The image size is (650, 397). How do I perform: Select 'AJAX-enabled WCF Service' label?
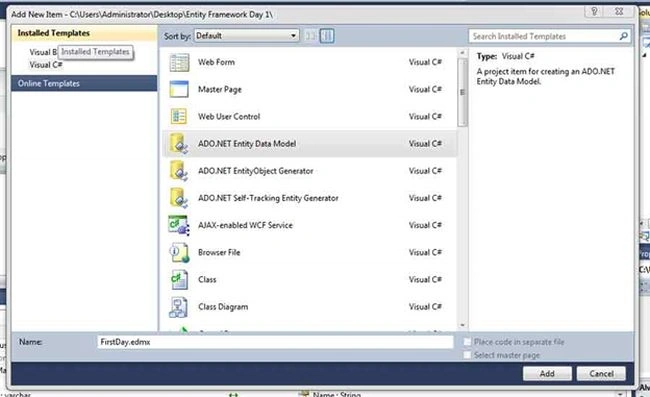tap(245, 225)
